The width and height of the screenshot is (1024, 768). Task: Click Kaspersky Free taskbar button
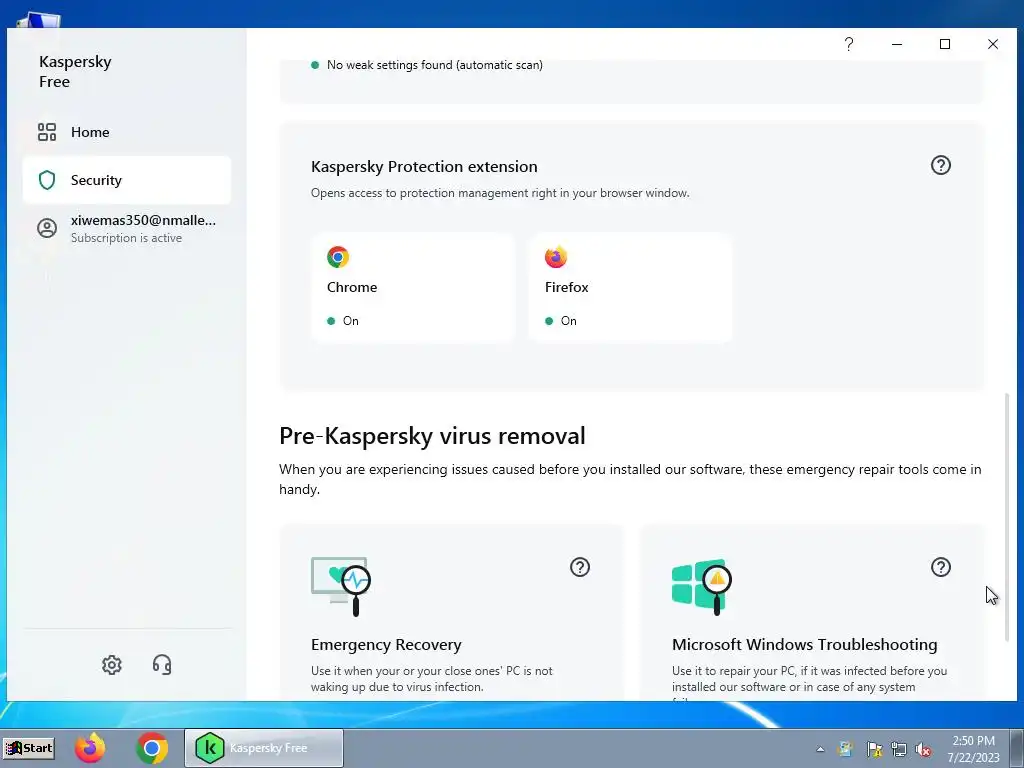click(x=264, y=748)
